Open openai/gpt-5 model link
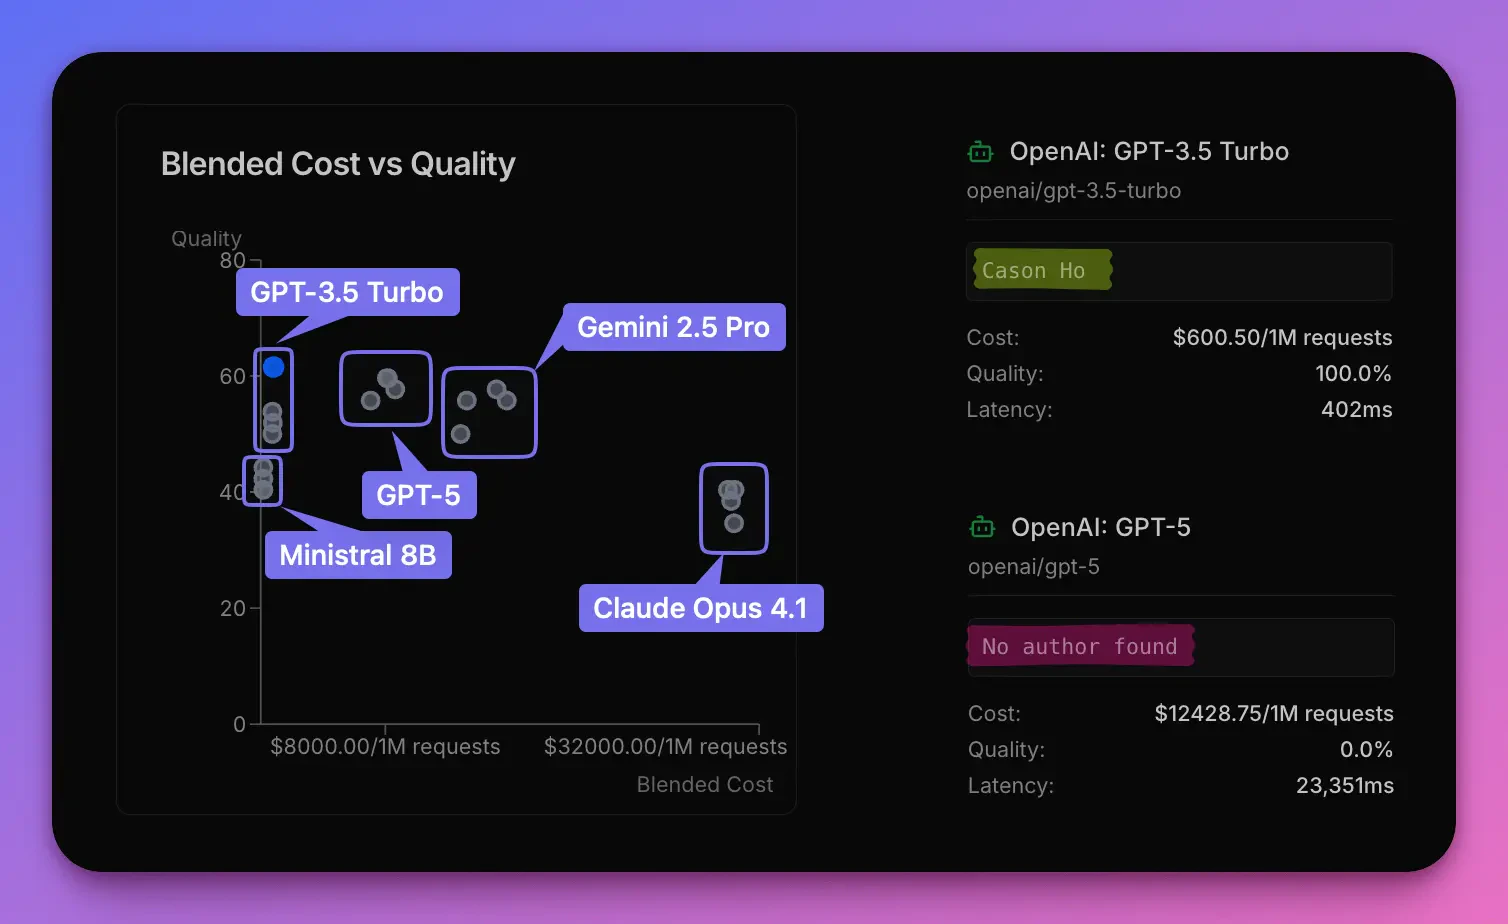The width and height of the screenshot is (1508, 924). click(1034, 567)
